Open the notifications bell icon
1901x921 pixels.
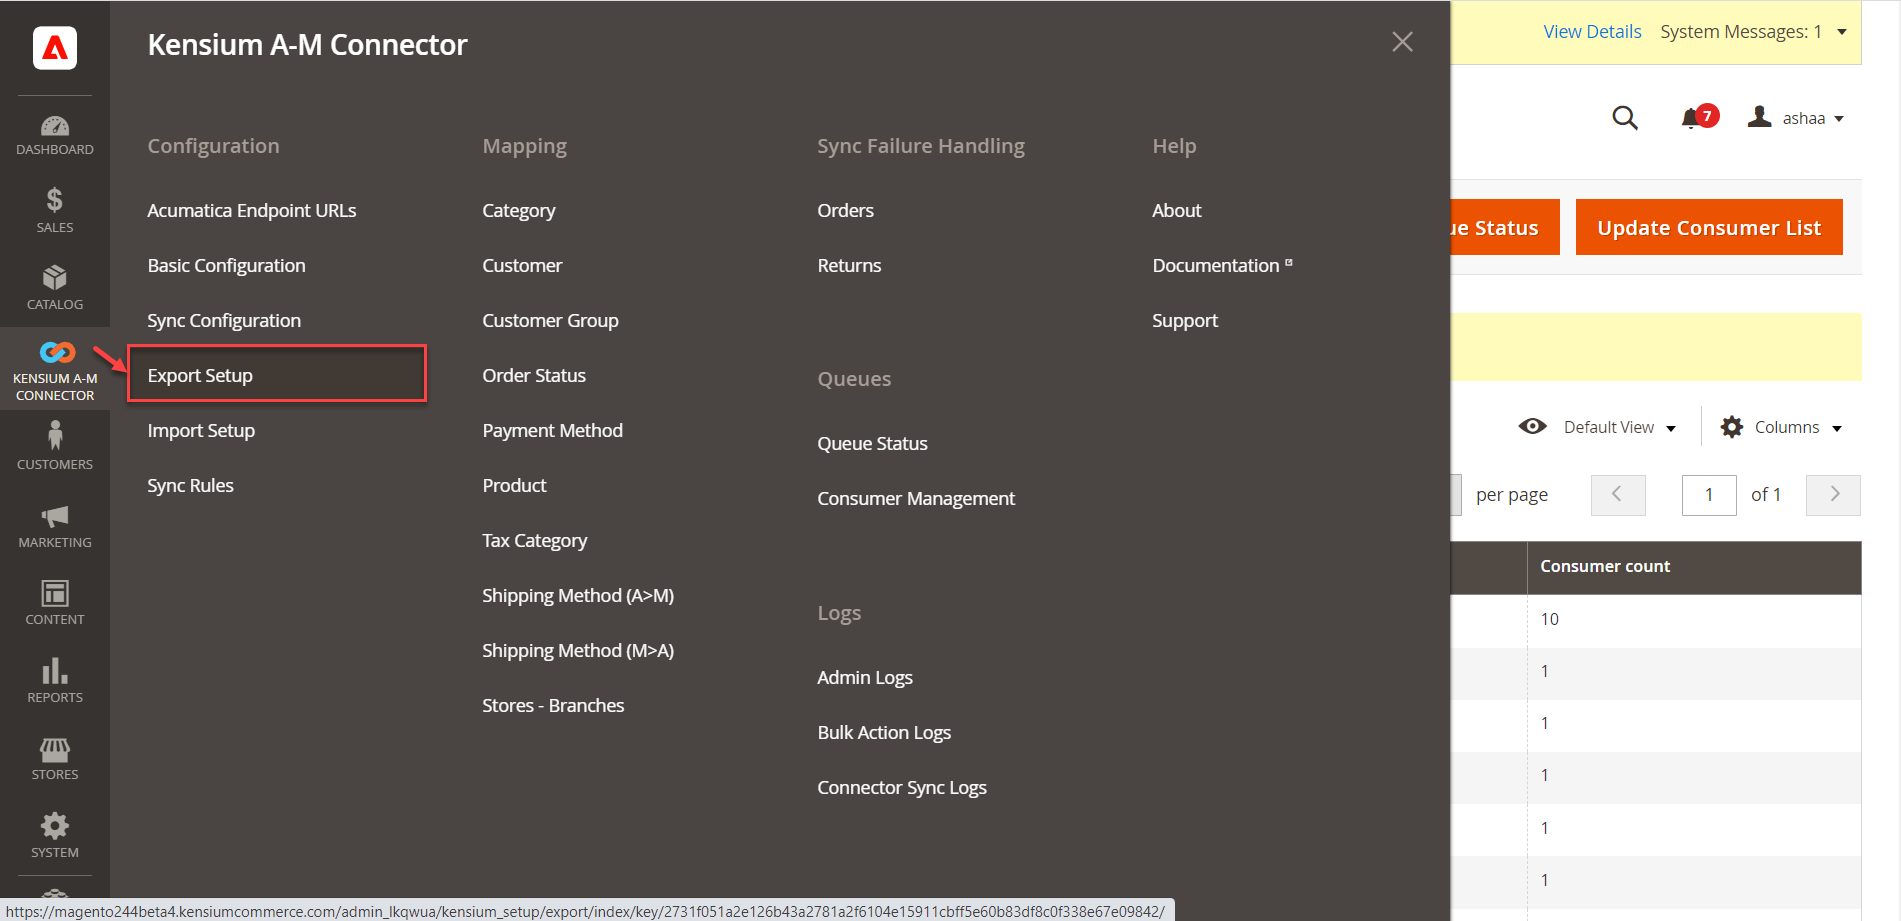coord(1692,118)
